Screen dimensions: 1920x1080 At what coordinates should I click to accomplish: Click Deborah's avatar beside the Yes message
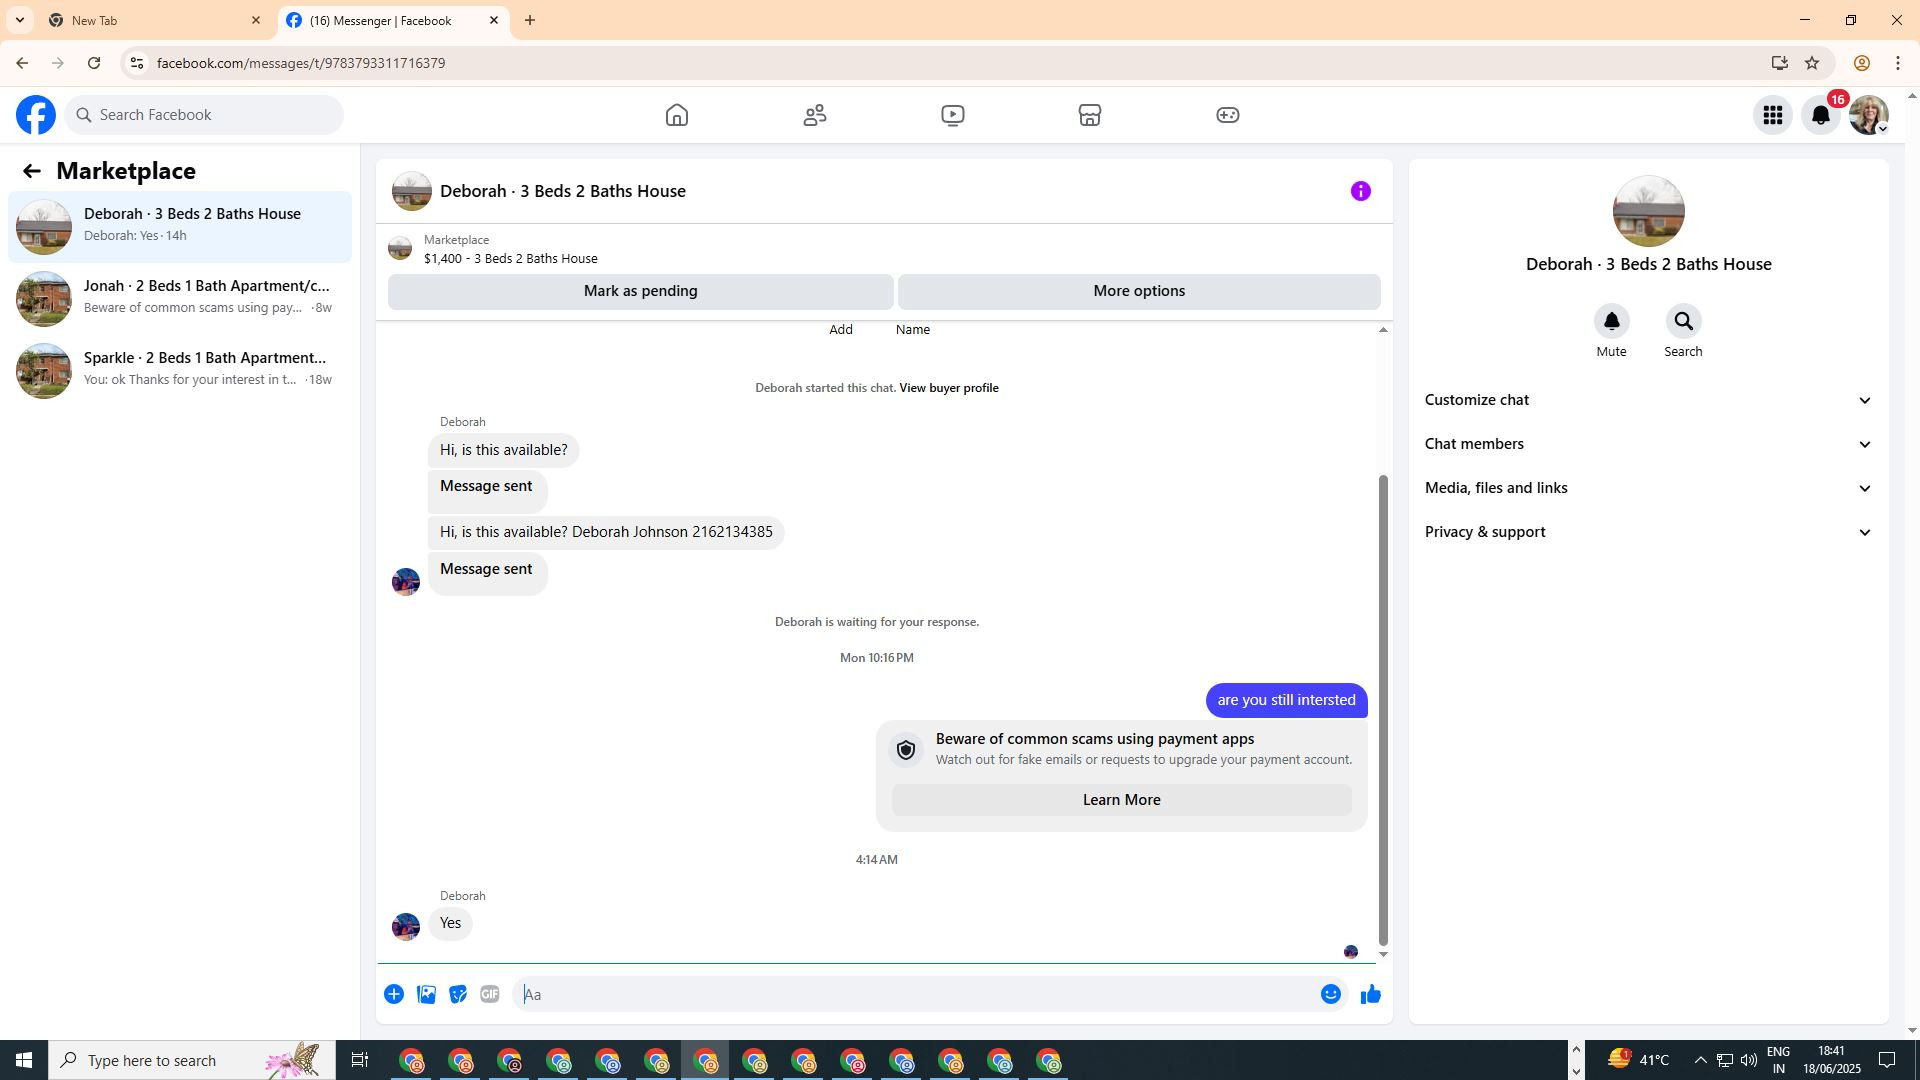406,926
